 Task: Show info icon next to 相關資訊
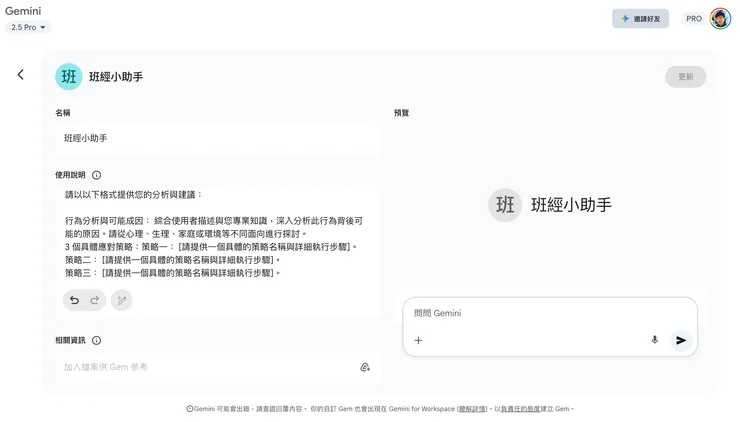(96, 340)
